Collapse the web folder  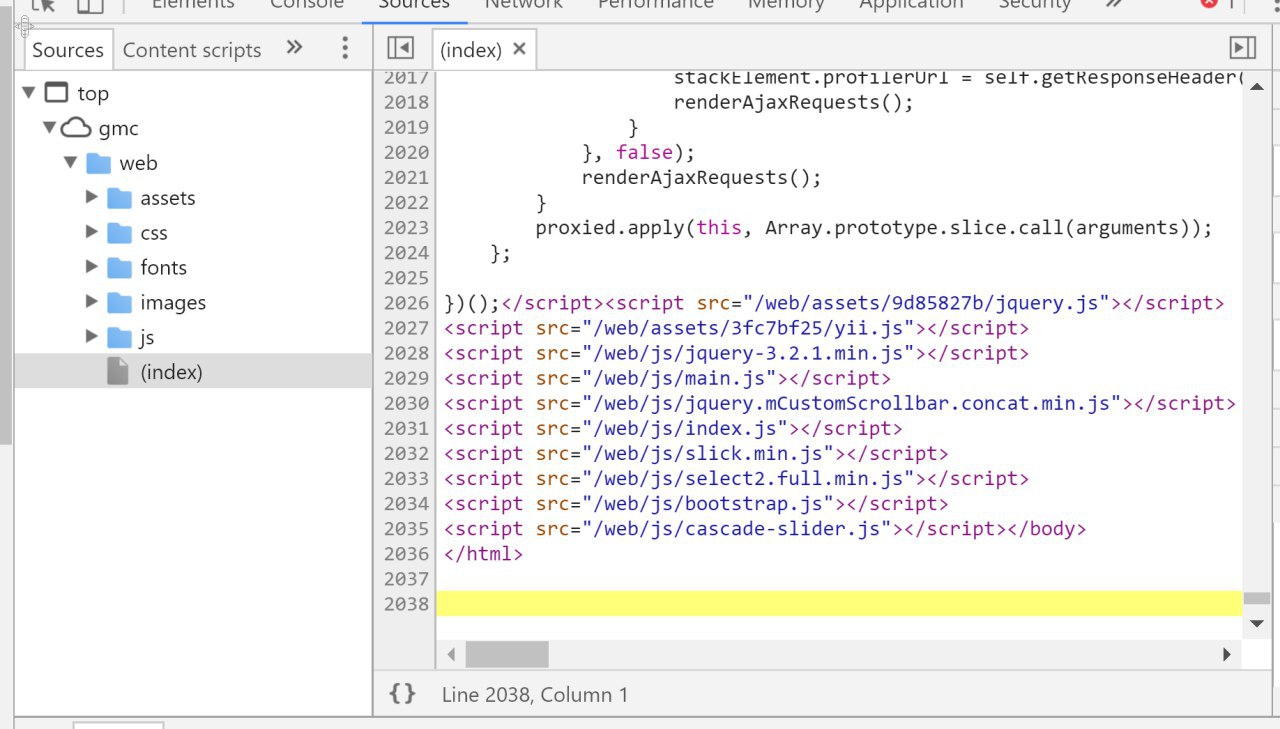tap(70, 162)
